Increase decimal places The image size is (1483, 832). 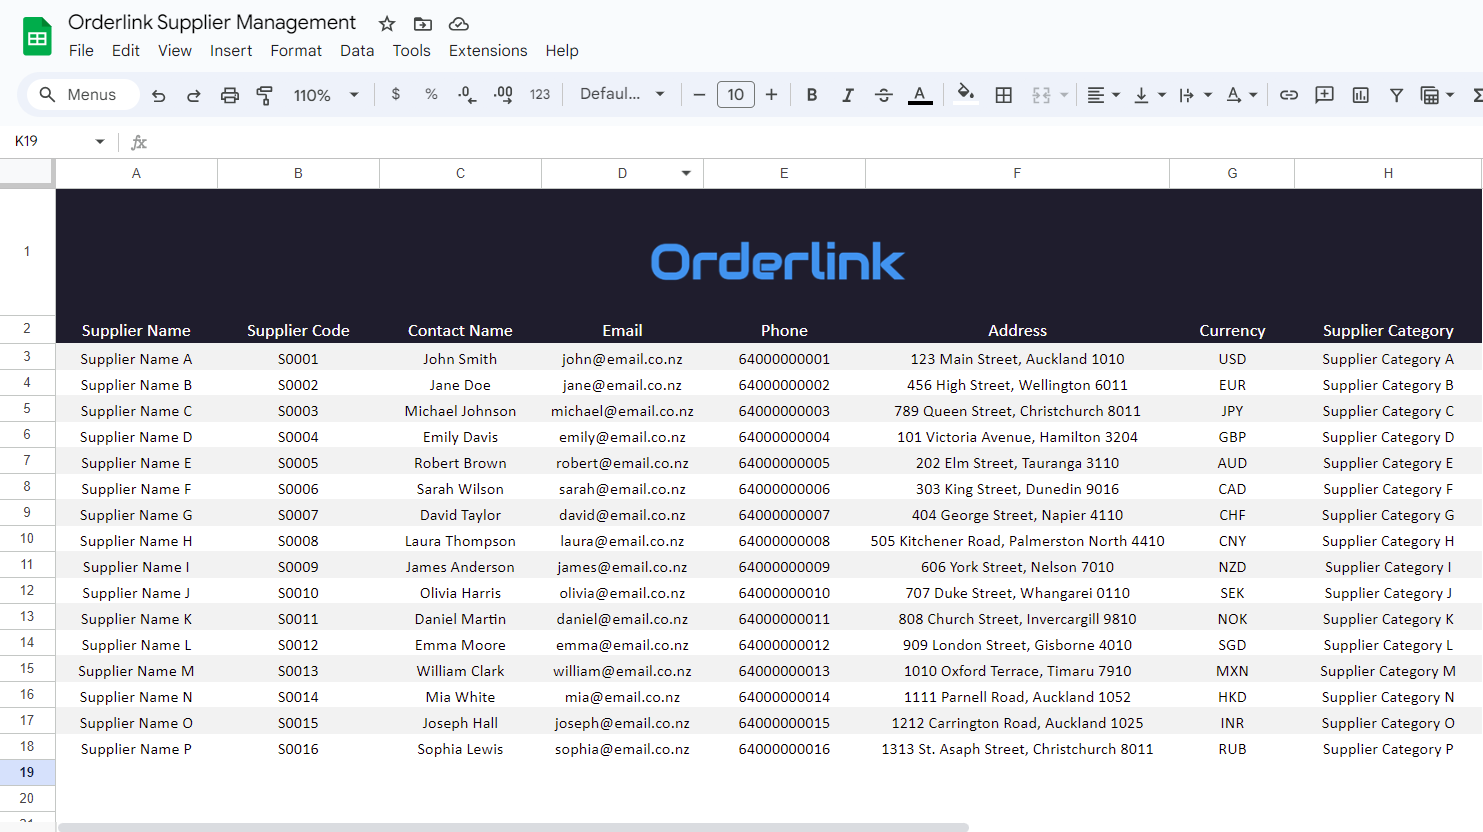coord(503,94)
